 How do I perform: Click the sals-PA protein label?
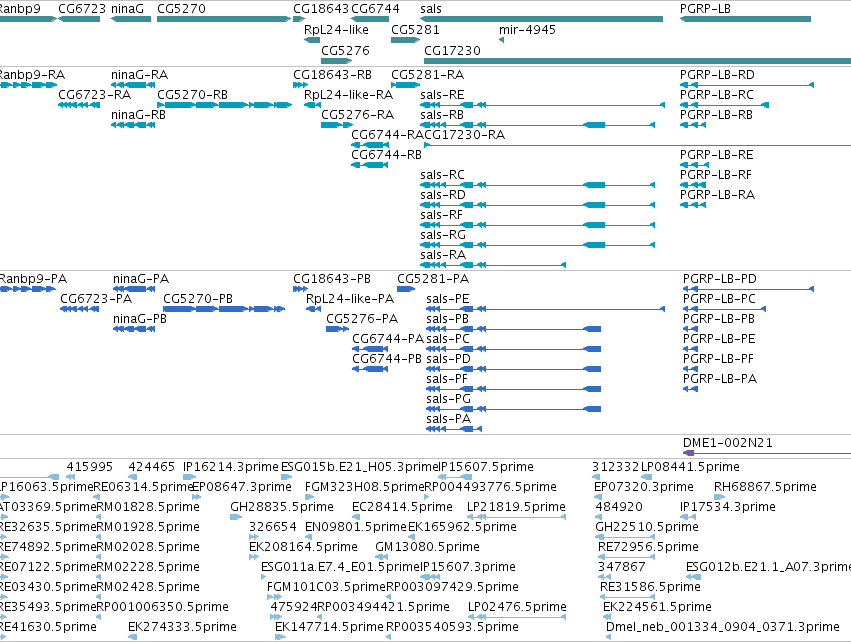click(449, 419)
